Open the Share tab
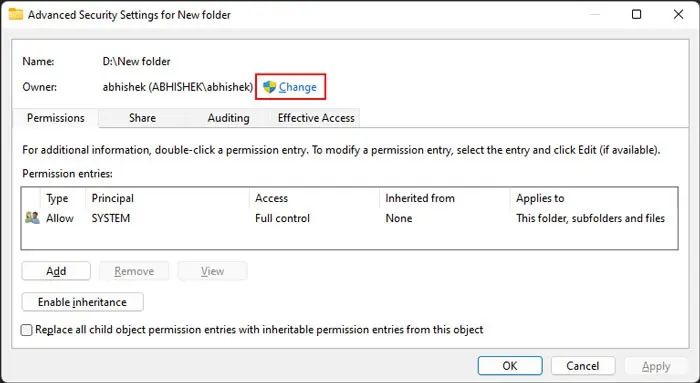 pos(142,118)
